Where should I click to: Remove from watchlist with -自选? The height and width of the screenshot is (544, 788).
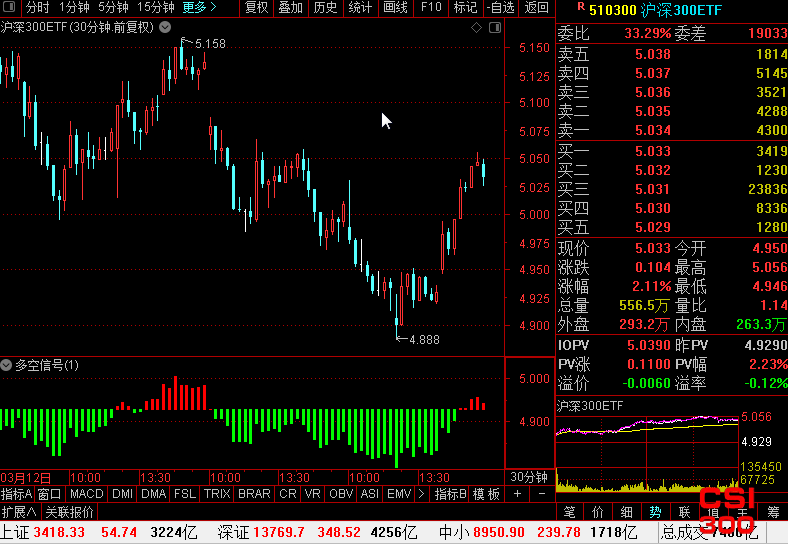tap(501, 7)
